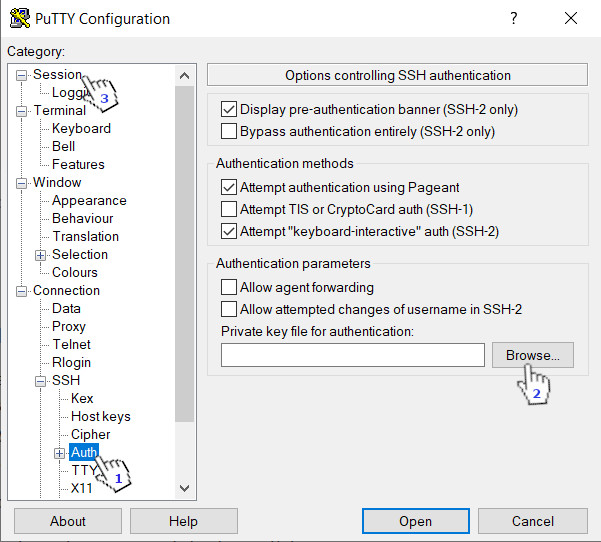Select Session category
Screen dimensions: 601x542
click(x=57, y=74)
